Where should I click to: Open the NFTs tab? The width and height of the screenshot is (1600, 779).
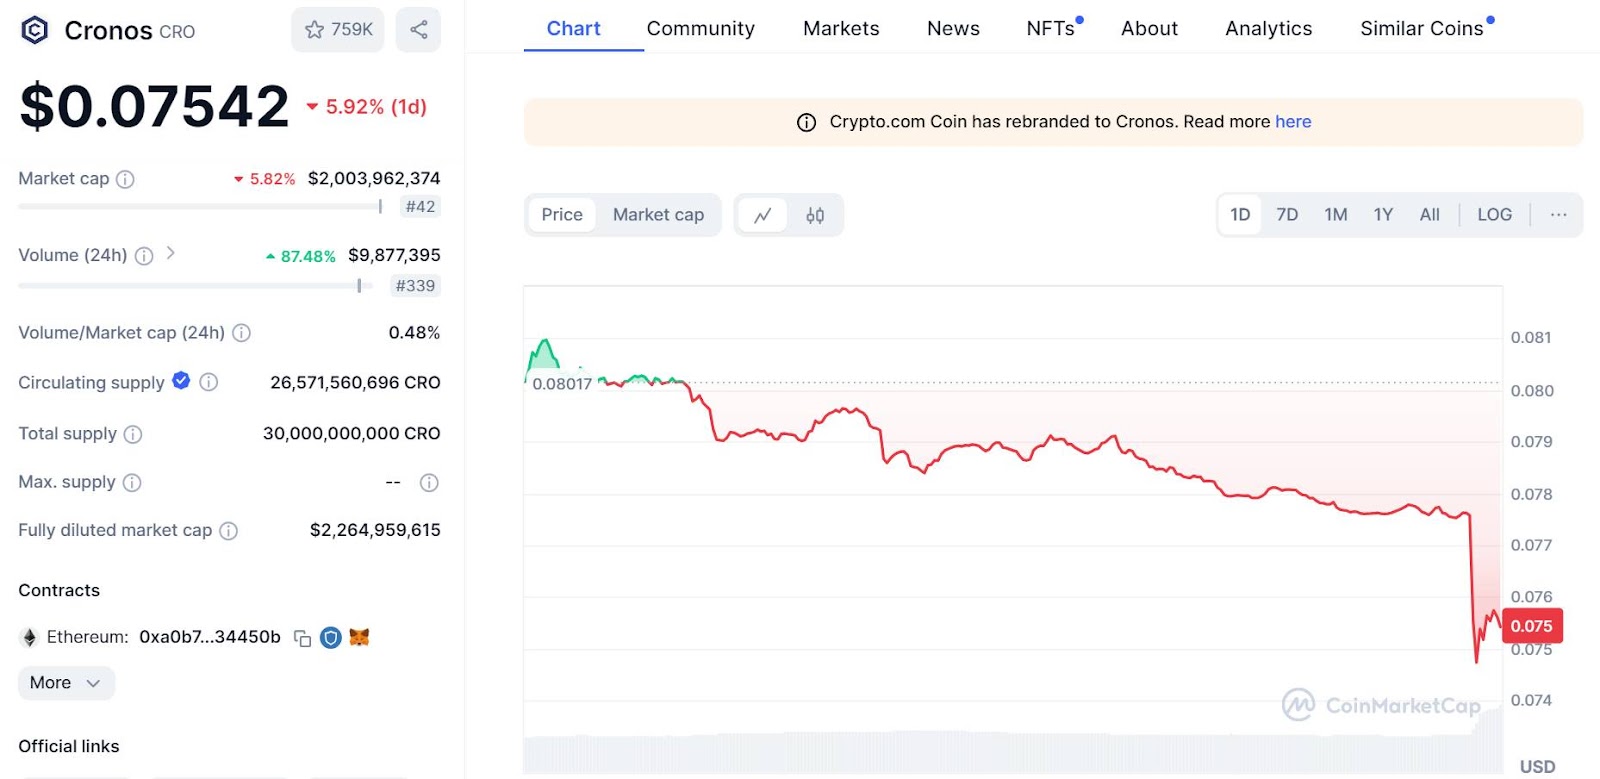point(1053,29)
